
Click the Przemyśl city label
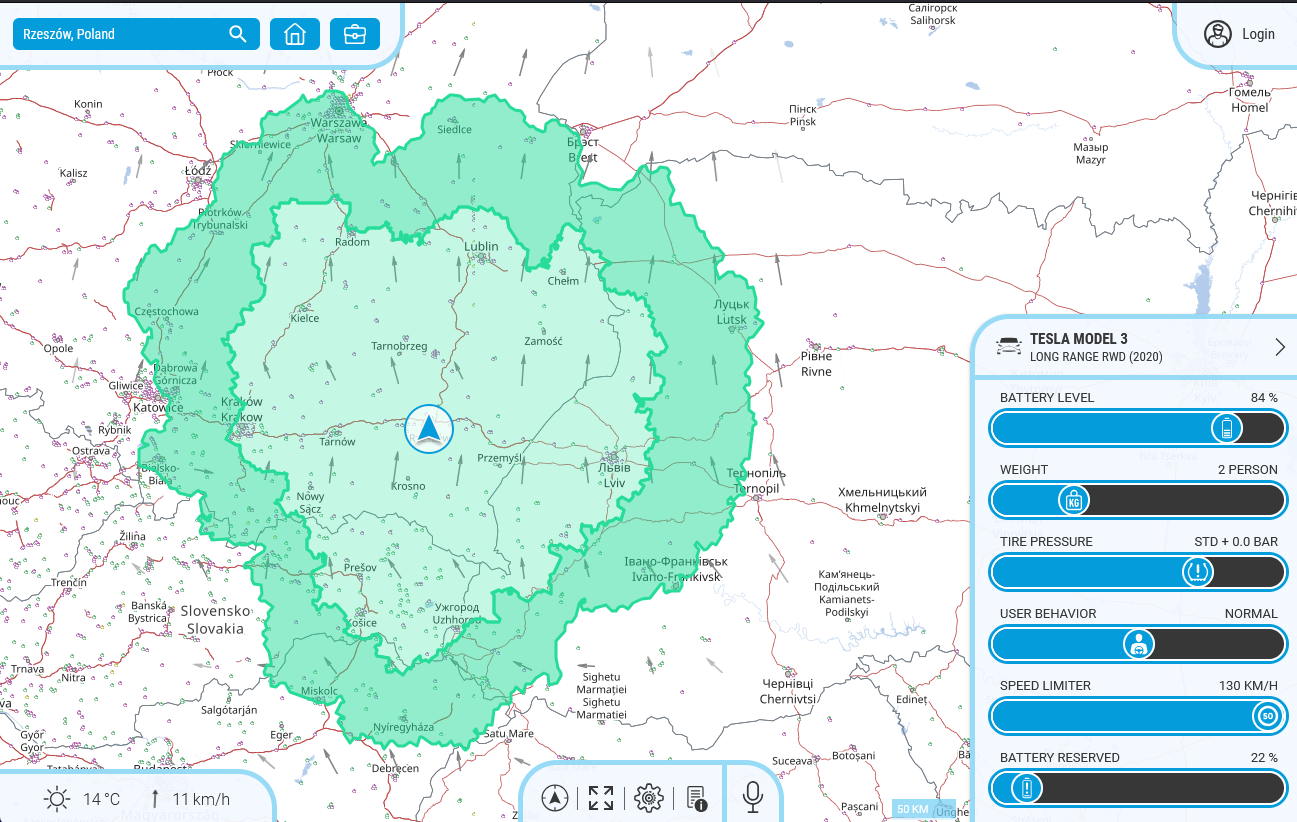click(500, 458)
